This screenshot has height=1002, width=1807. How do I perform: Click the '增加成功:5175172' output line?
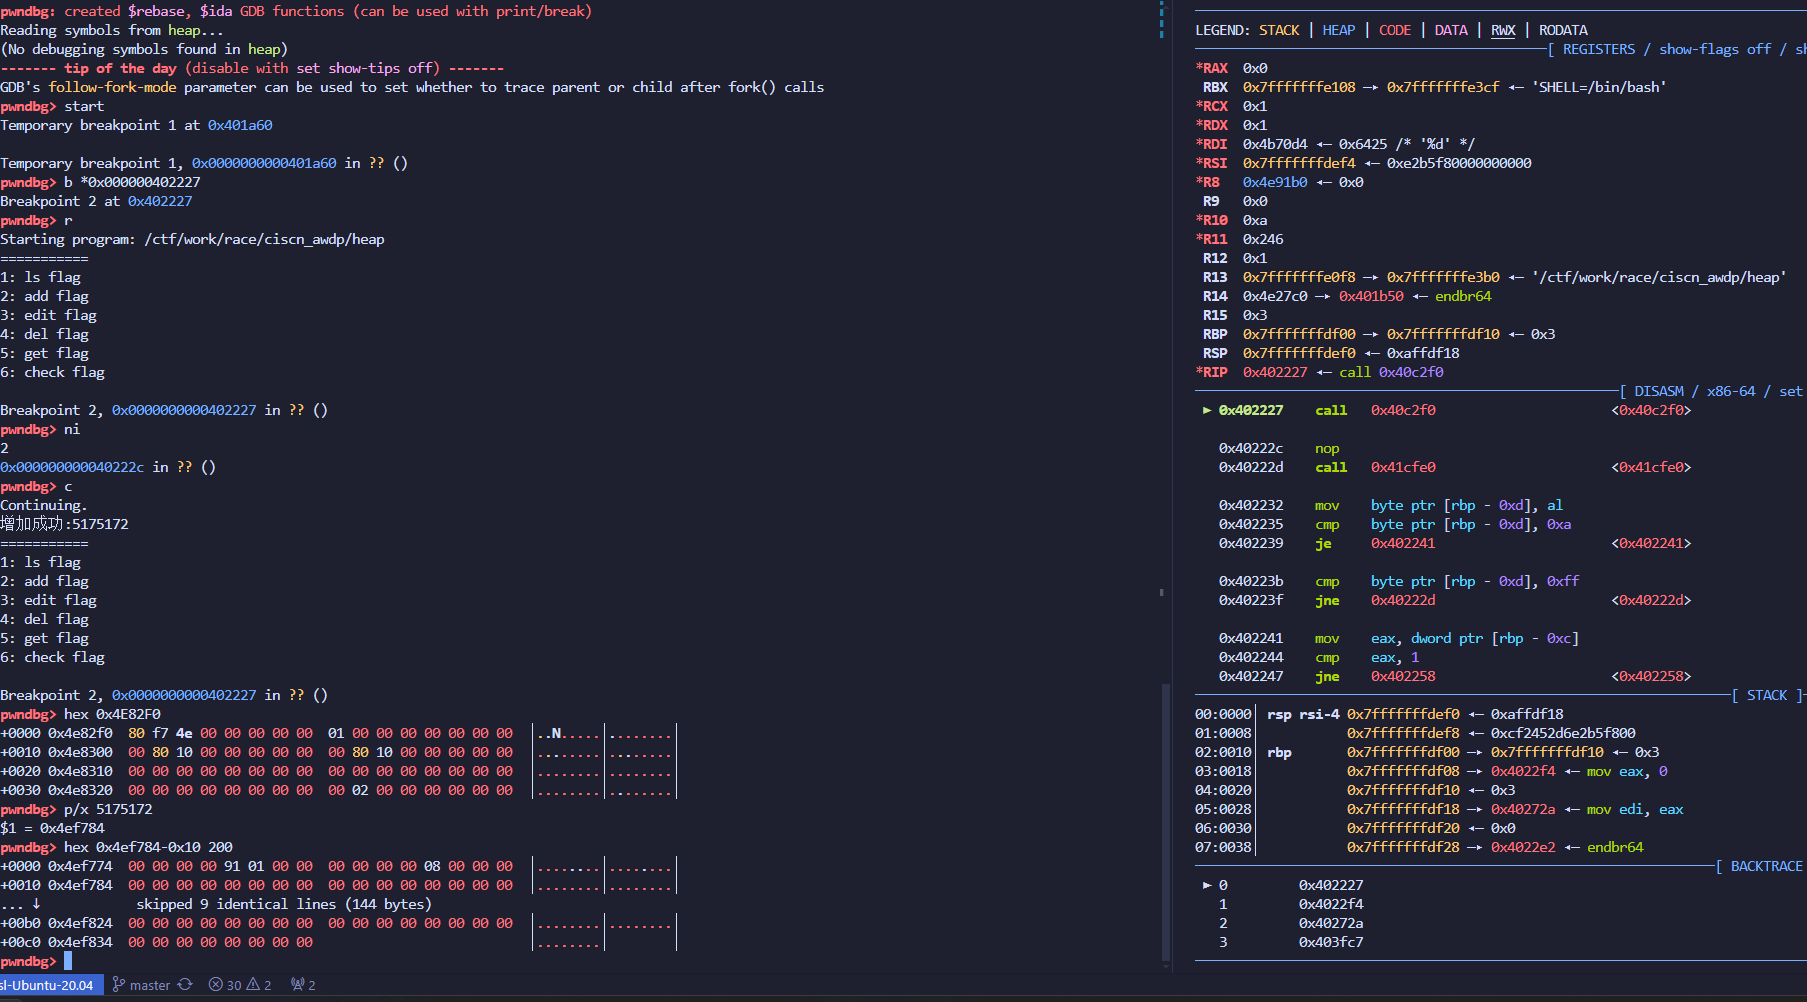click(64, 524)
